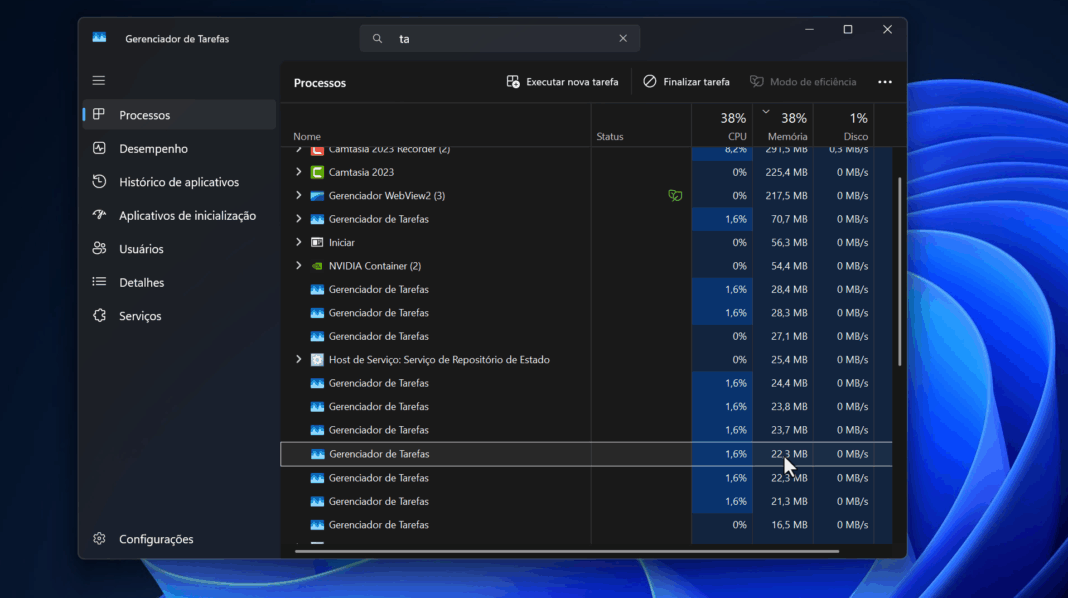Focus the search field containing "ta"
1068x598 pixels.
point(500,39)
